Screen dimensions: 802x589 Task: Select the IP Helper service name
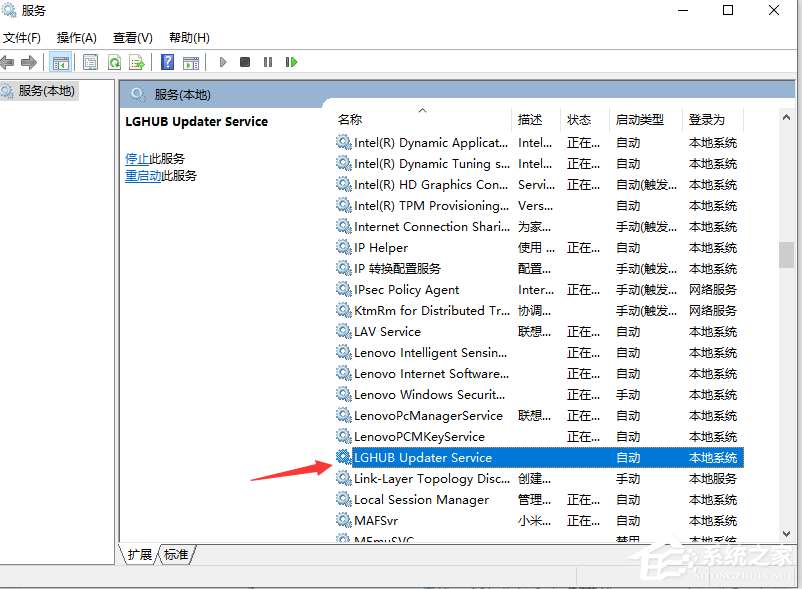pos(381,247)
